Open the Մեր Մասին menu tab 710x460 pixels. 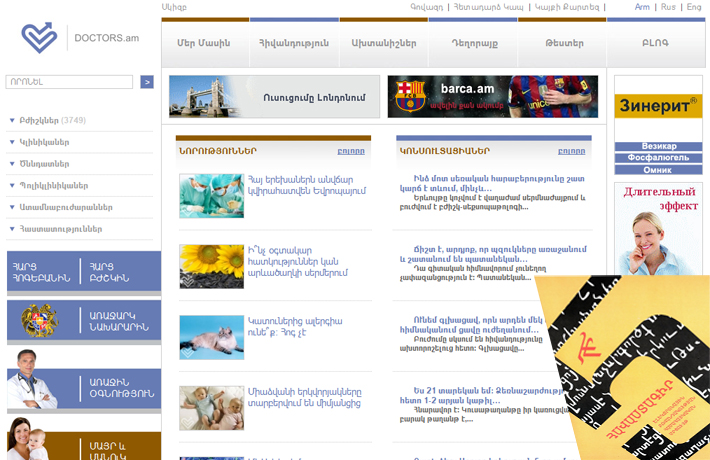click(204, 43)
